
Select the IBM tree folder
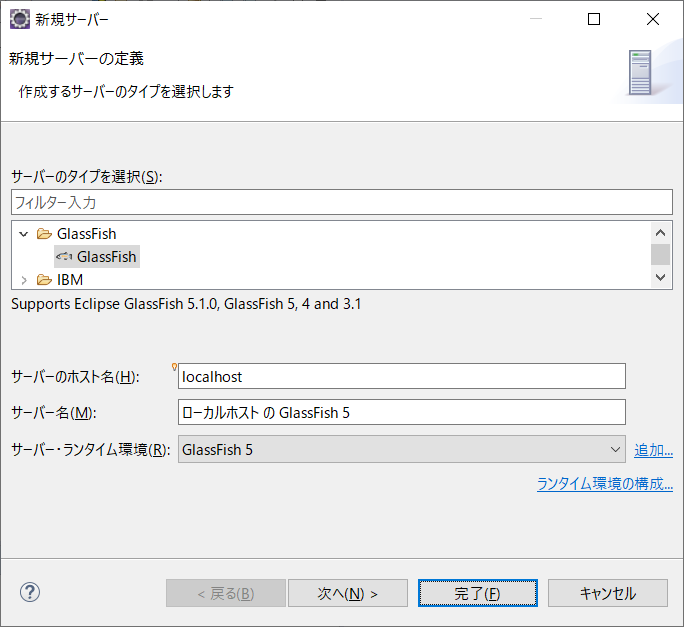(70, 280)
